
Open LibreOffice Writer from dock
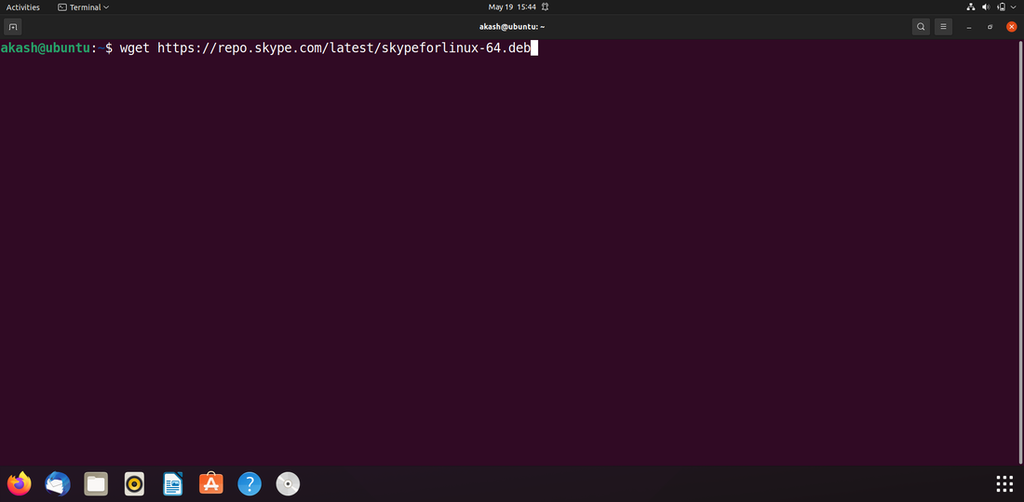[173, 484]
